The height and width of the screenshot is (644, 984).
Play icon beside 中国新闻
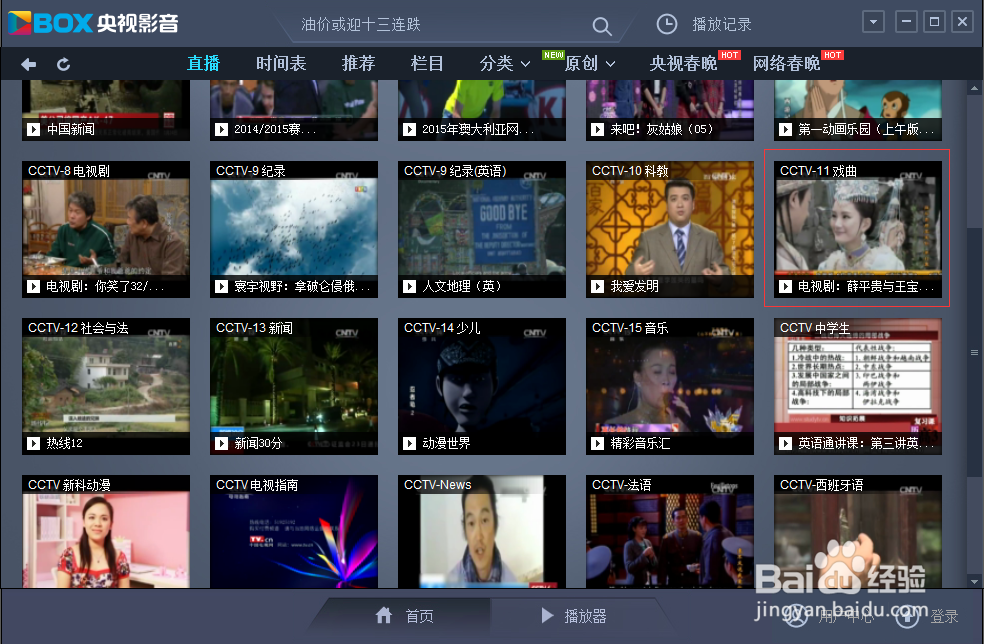pyautogui.click(x=33, y=129)
